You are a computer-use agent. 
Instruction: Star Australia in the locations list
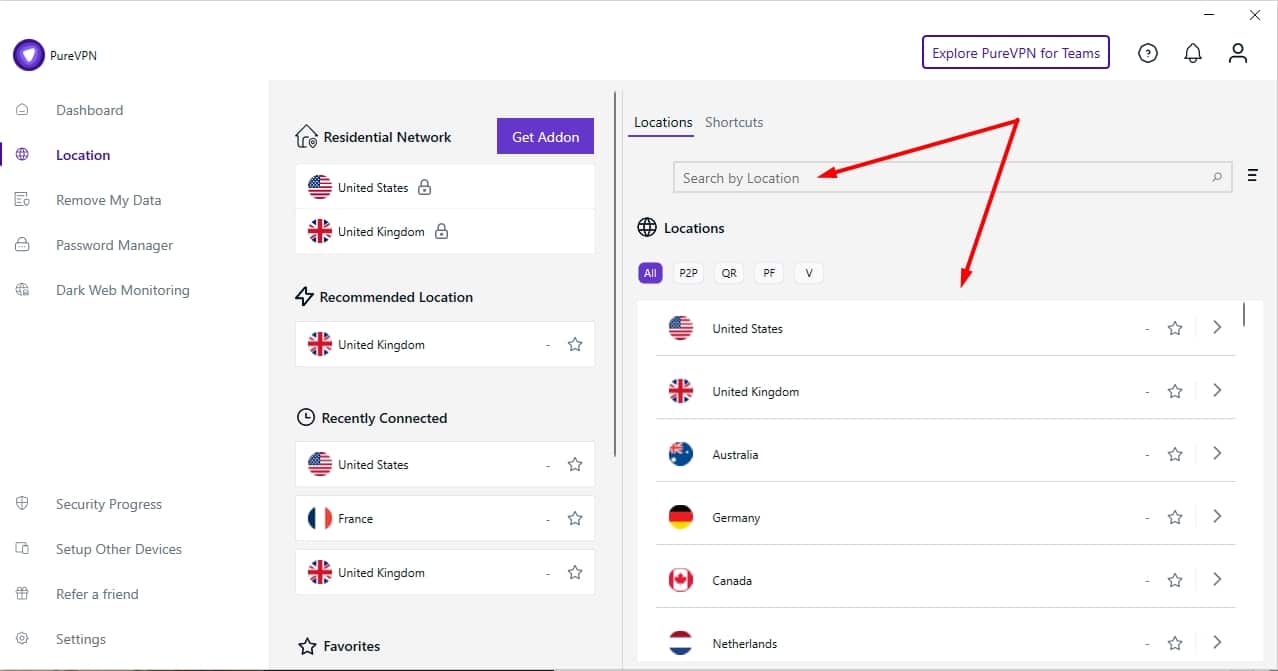point(1175,454)
